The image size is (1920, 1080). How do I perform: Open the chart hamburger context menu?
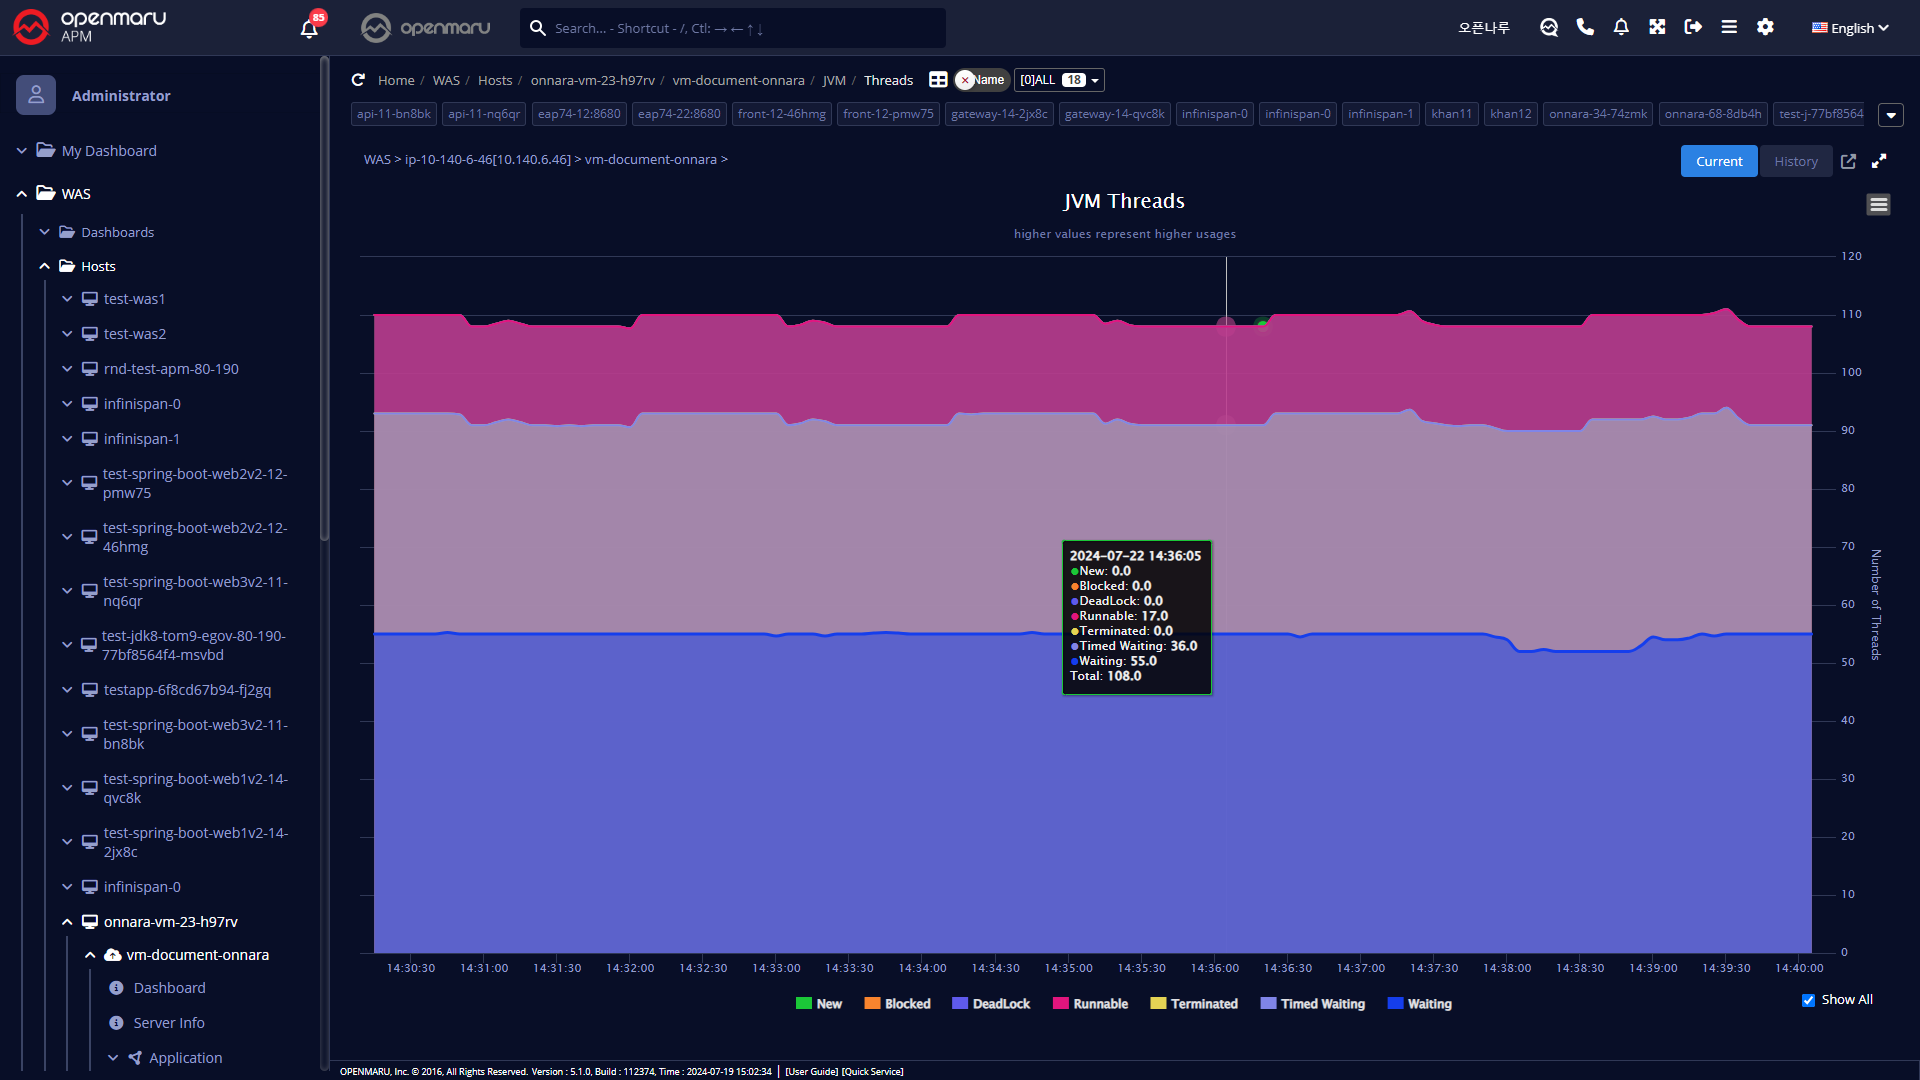pos(1878,205)
